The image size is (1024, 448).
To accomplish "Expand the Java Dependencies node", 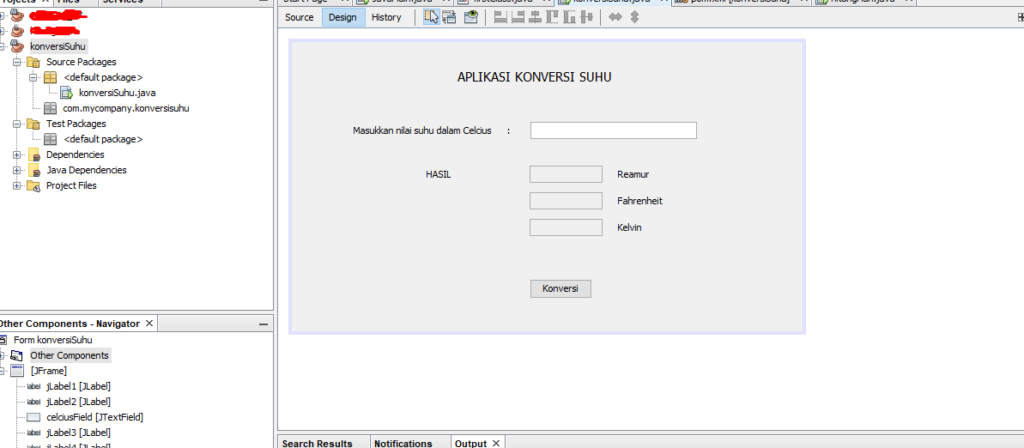I will point(17,170).
